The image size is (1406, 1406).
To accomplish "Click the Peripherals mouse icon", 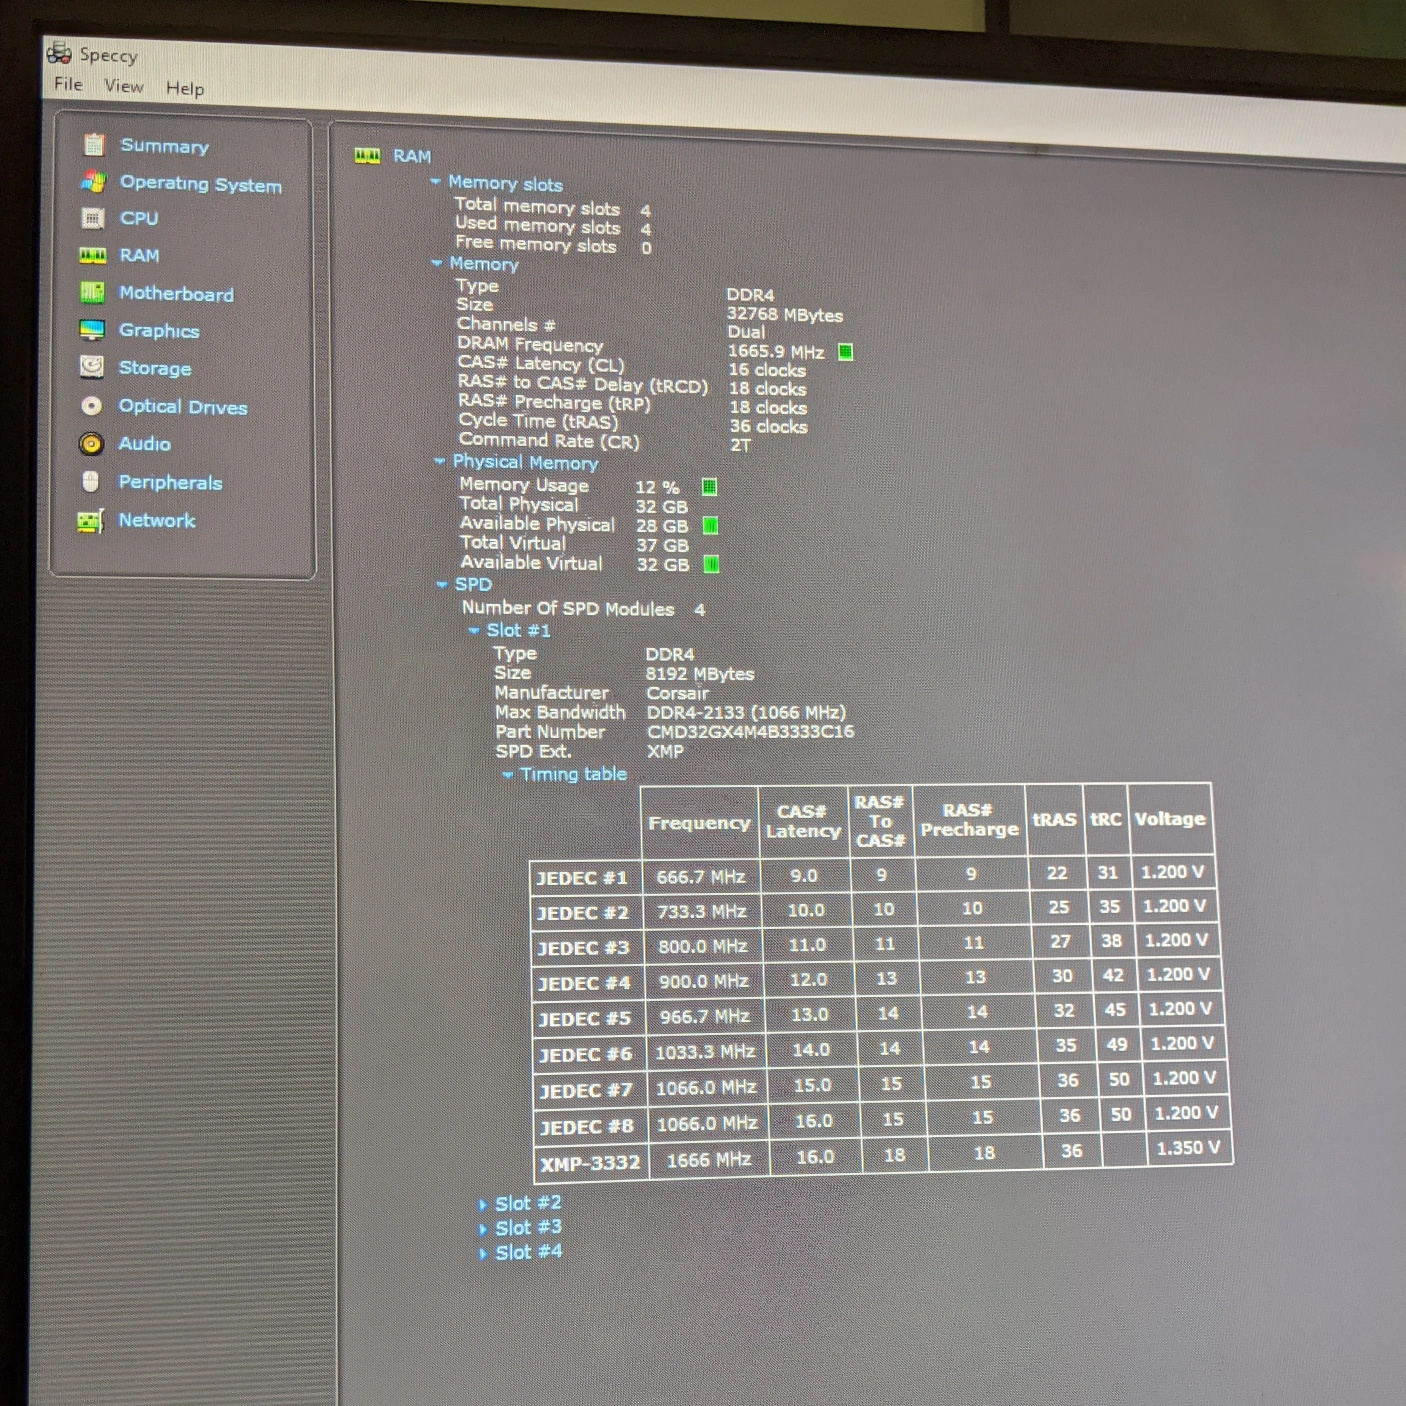I will [90, 481].
